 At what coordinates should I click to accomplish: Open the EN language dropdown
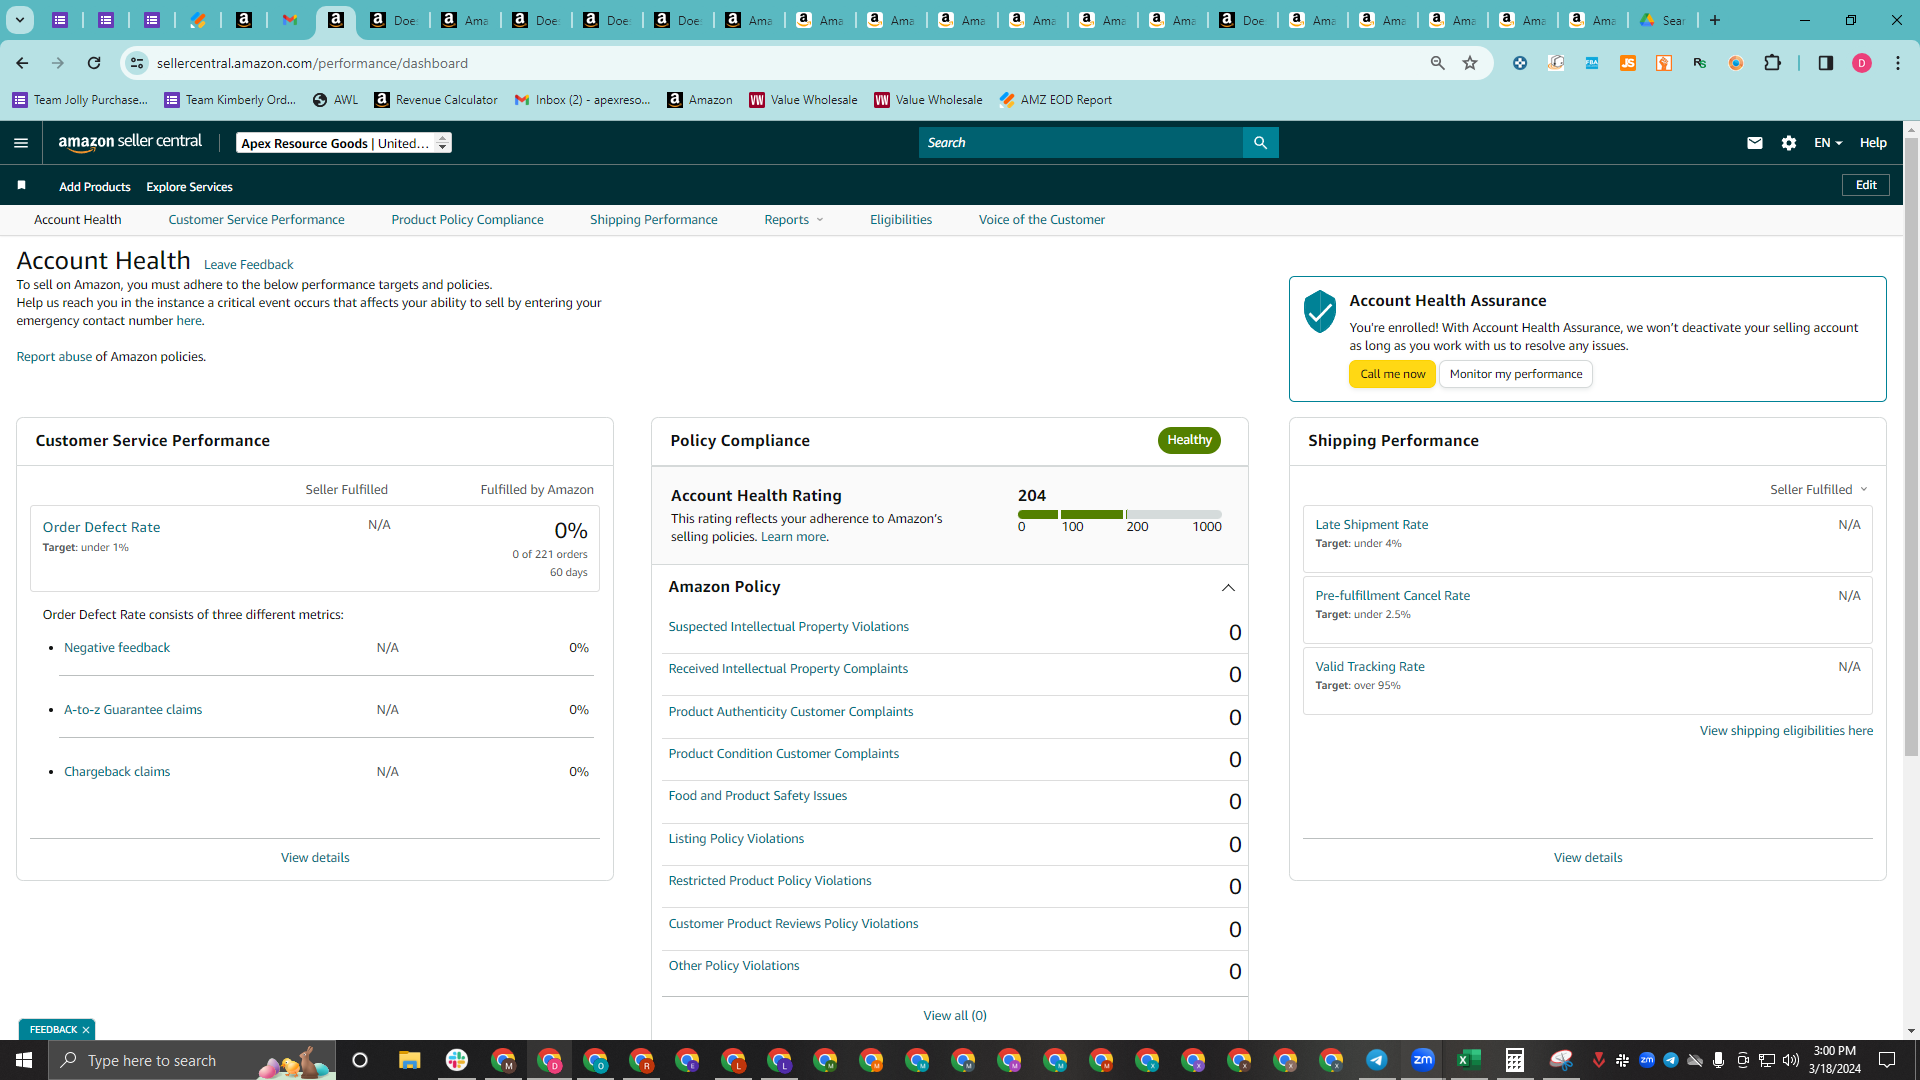1828,143
